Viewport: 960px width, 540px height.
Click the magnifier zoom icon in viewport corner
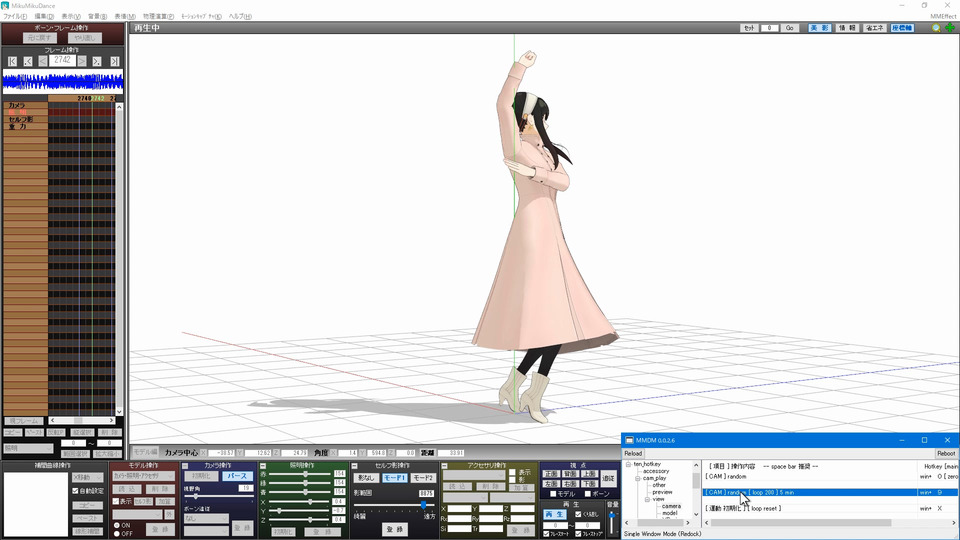point(936,28)
